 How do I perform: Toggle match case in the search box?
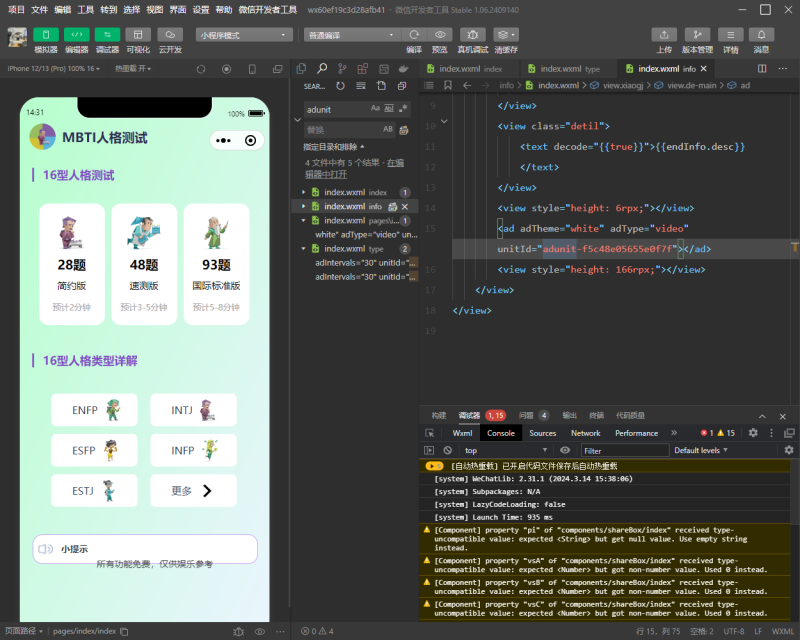point(376,108)
